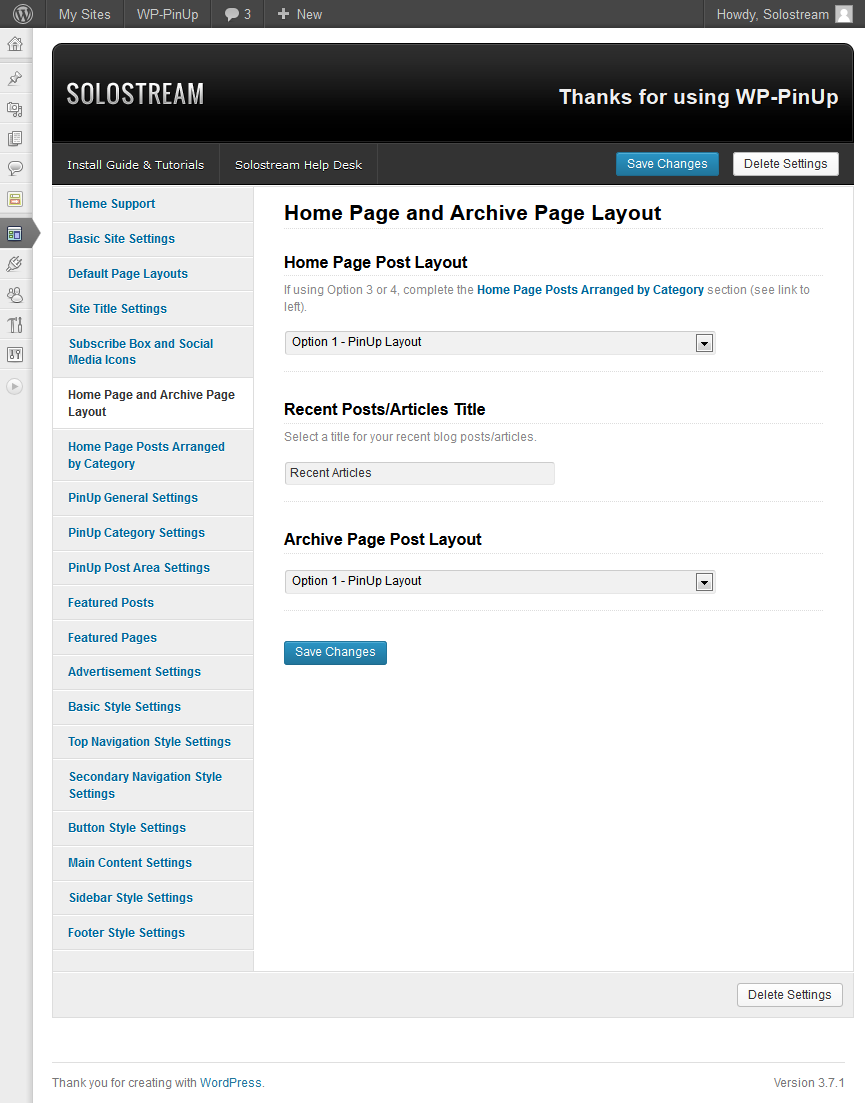Select Default Page Layouts section
The height and width of the screenshot is (1103, 865).
click(153, 274)
